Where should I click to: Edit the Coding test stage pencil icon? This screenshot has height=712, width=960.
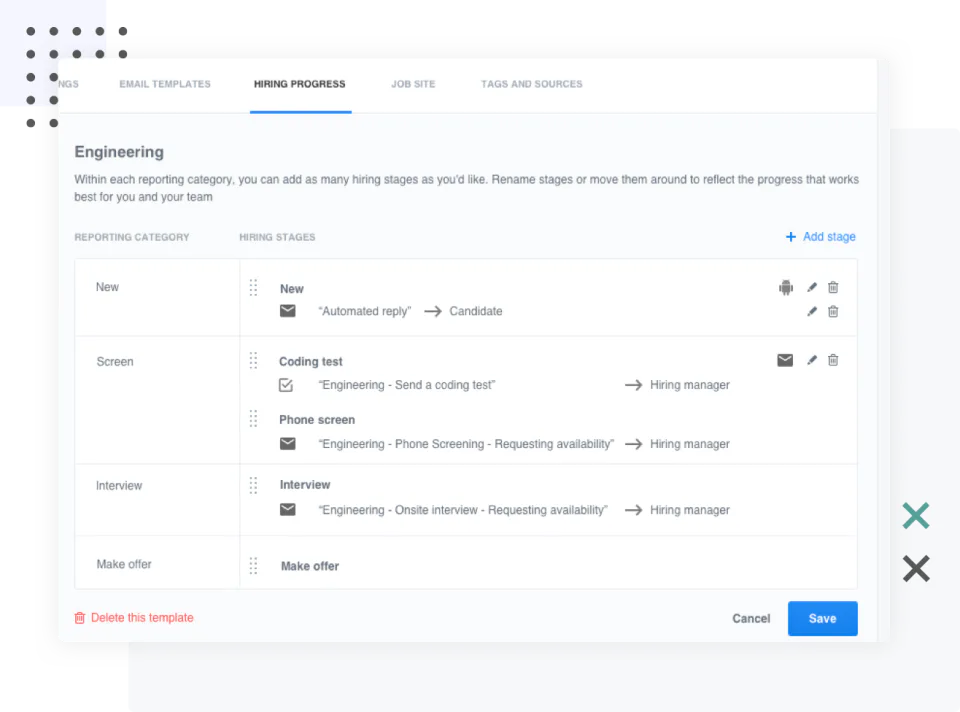coord(812,360)
